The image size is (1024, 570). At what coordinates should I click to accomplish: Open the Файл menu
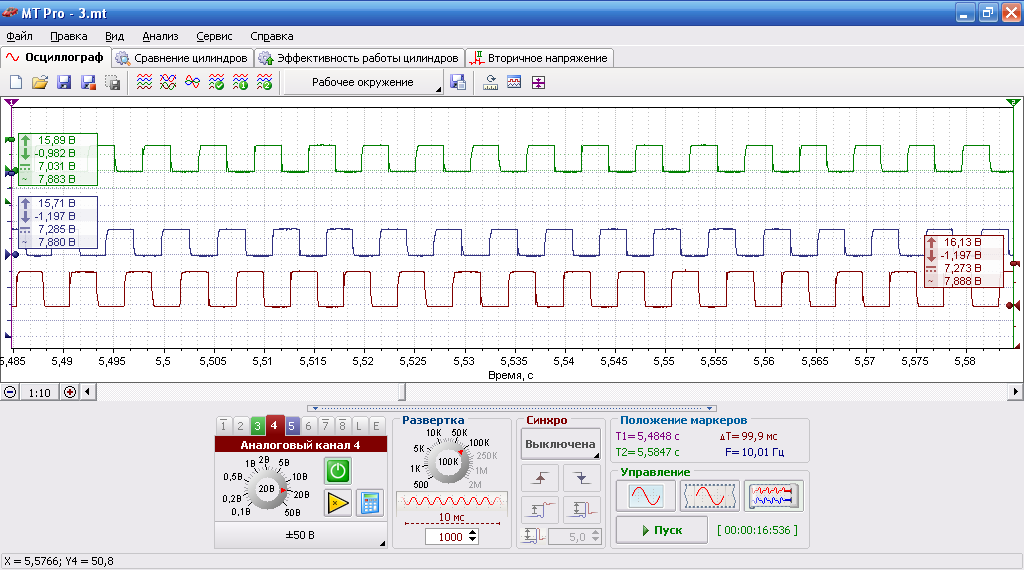coord(20,37)
